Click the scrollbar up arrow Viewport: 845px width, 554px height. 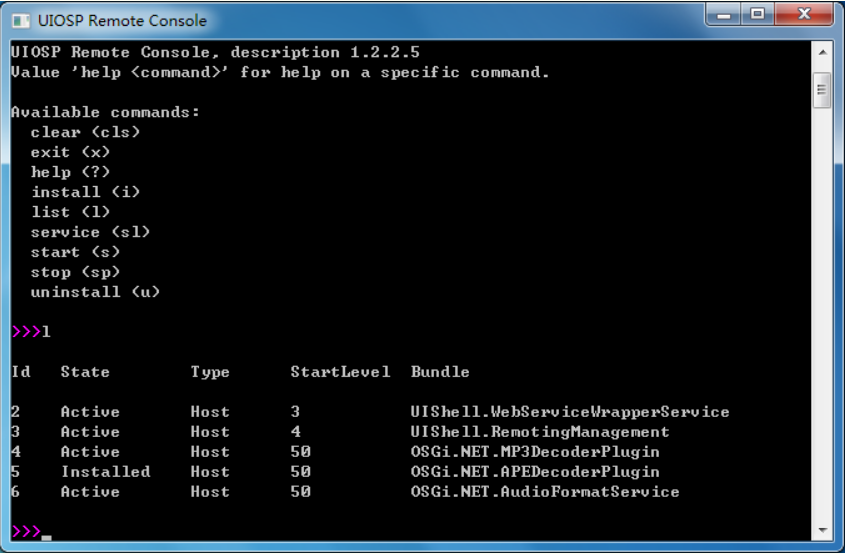tap(822, 52)
